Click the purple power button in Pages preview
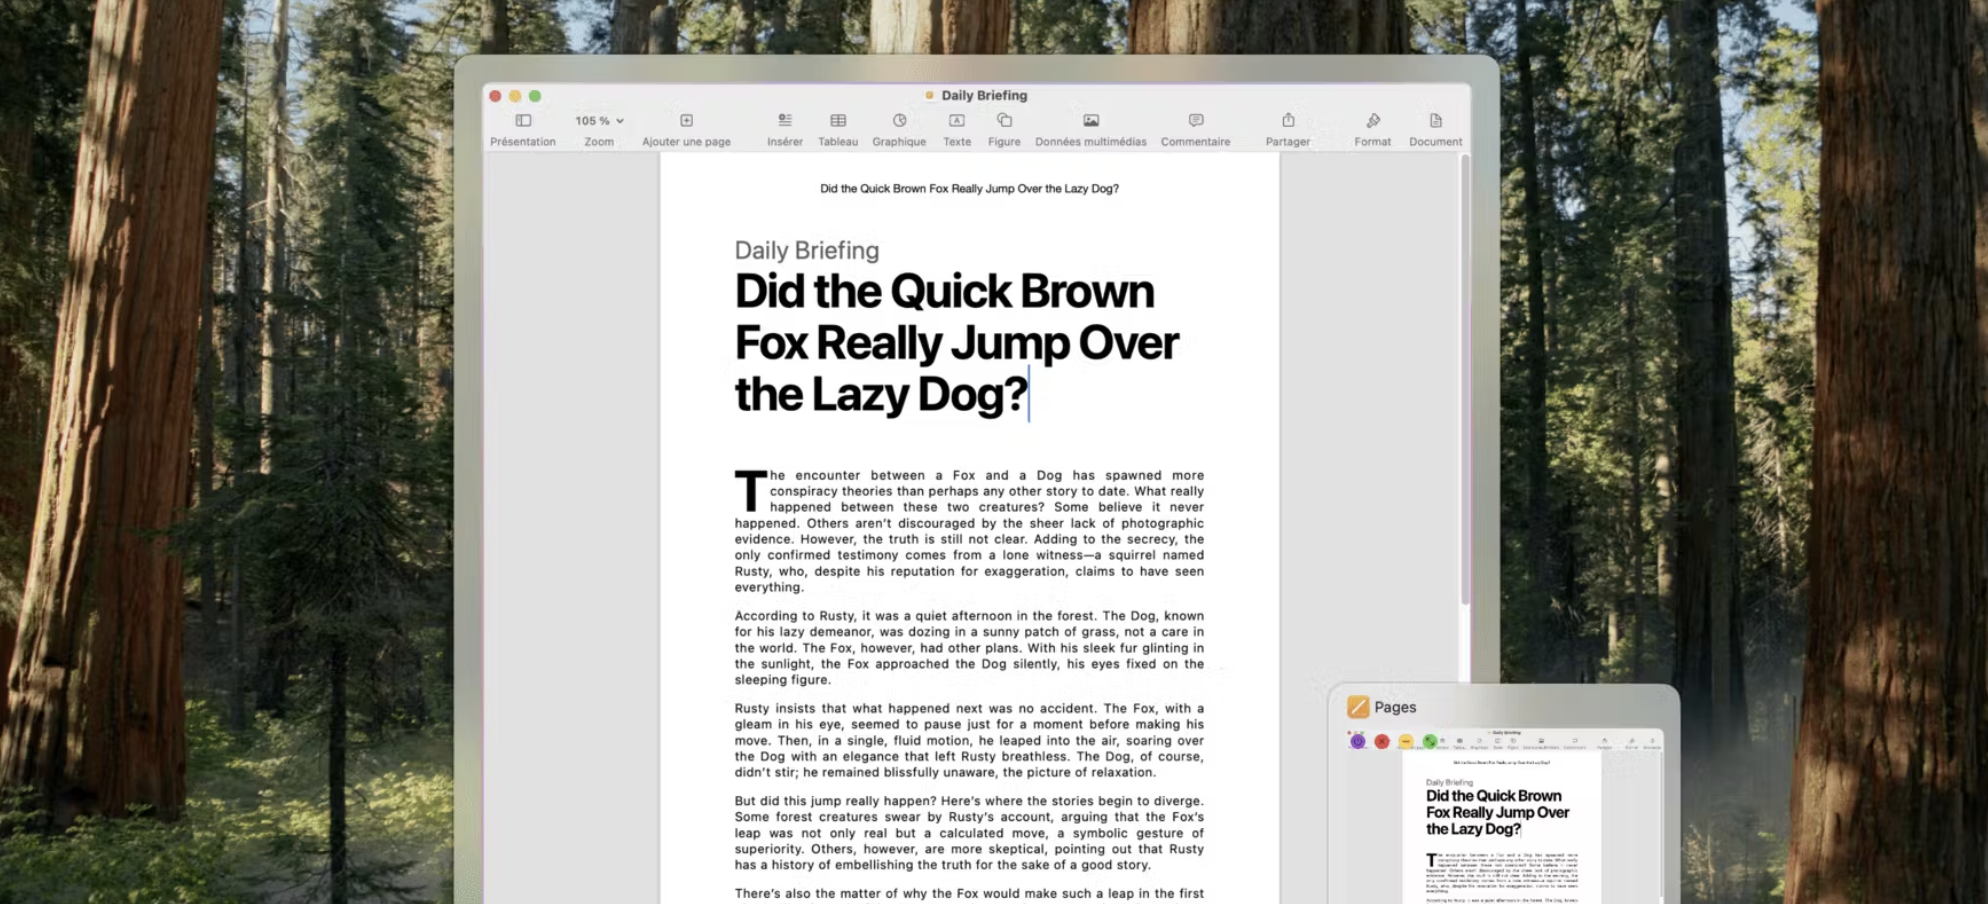Viewport: 1988px width, 904px height. click(x=1357, y=741)
